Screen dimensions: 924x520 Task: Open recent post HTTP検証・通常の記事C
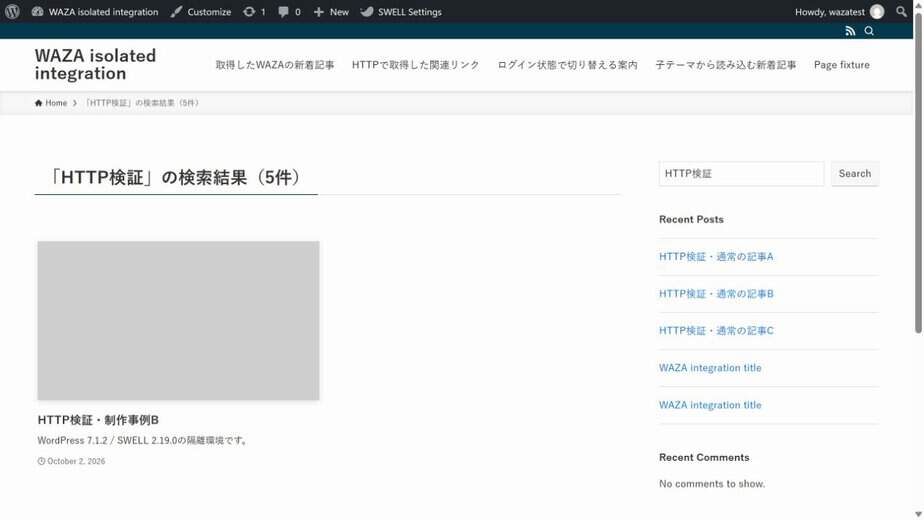pos(716,331)
